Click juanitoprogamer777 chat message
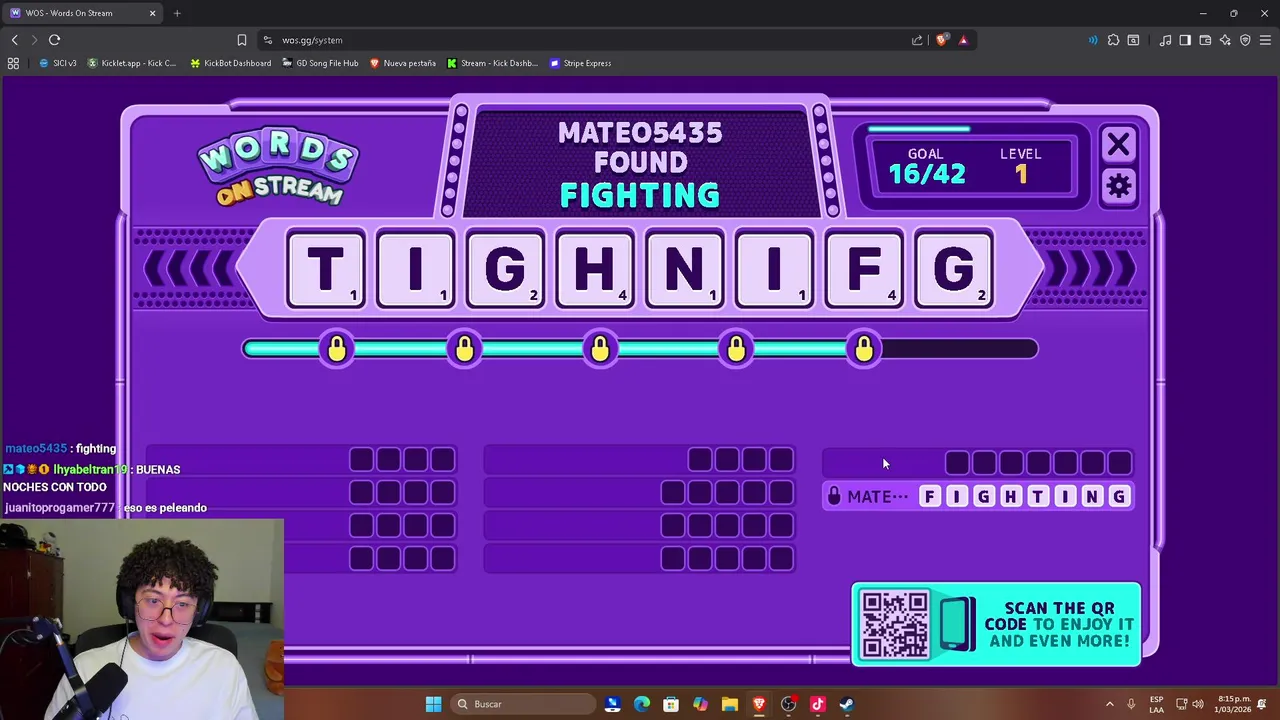The width and height of the screenshot is (1280, 720). click(x=105, y=508)
